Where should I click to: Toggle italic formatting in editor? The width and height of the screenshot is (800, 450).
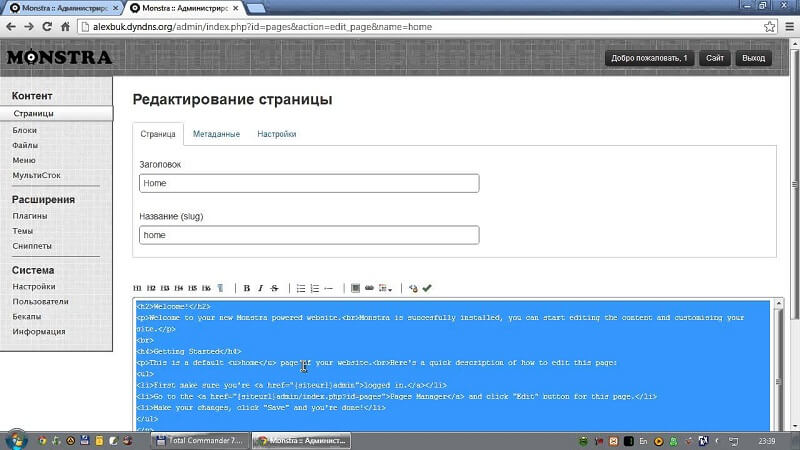(260, 288)
